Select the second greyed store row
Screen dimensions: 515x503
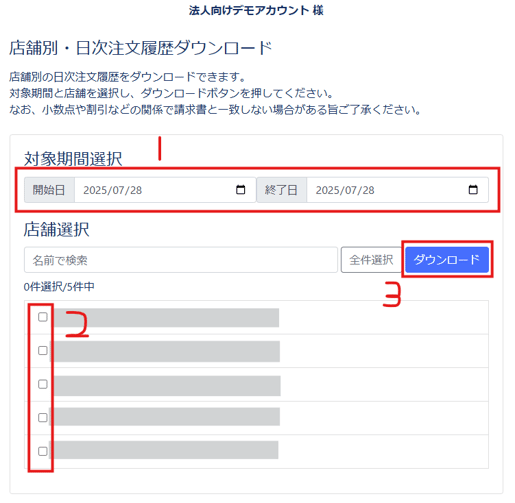[256, 351]
